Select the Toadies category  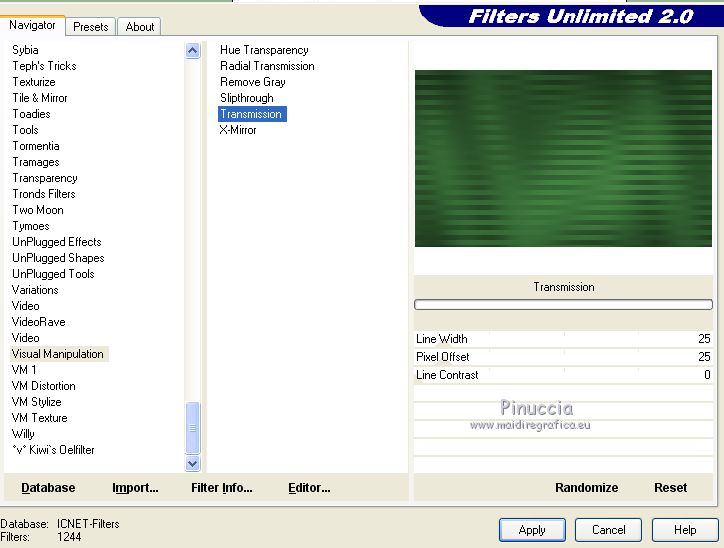(31, 114)
